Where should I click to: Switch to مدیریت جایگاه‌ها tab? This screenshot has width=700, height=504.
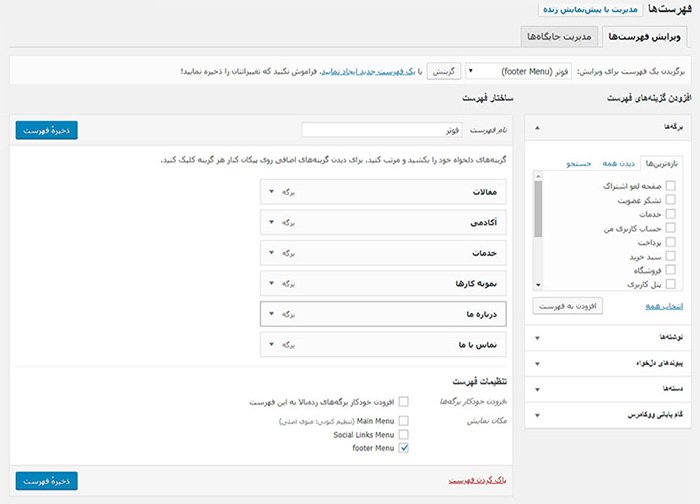(x=559, y=37)
